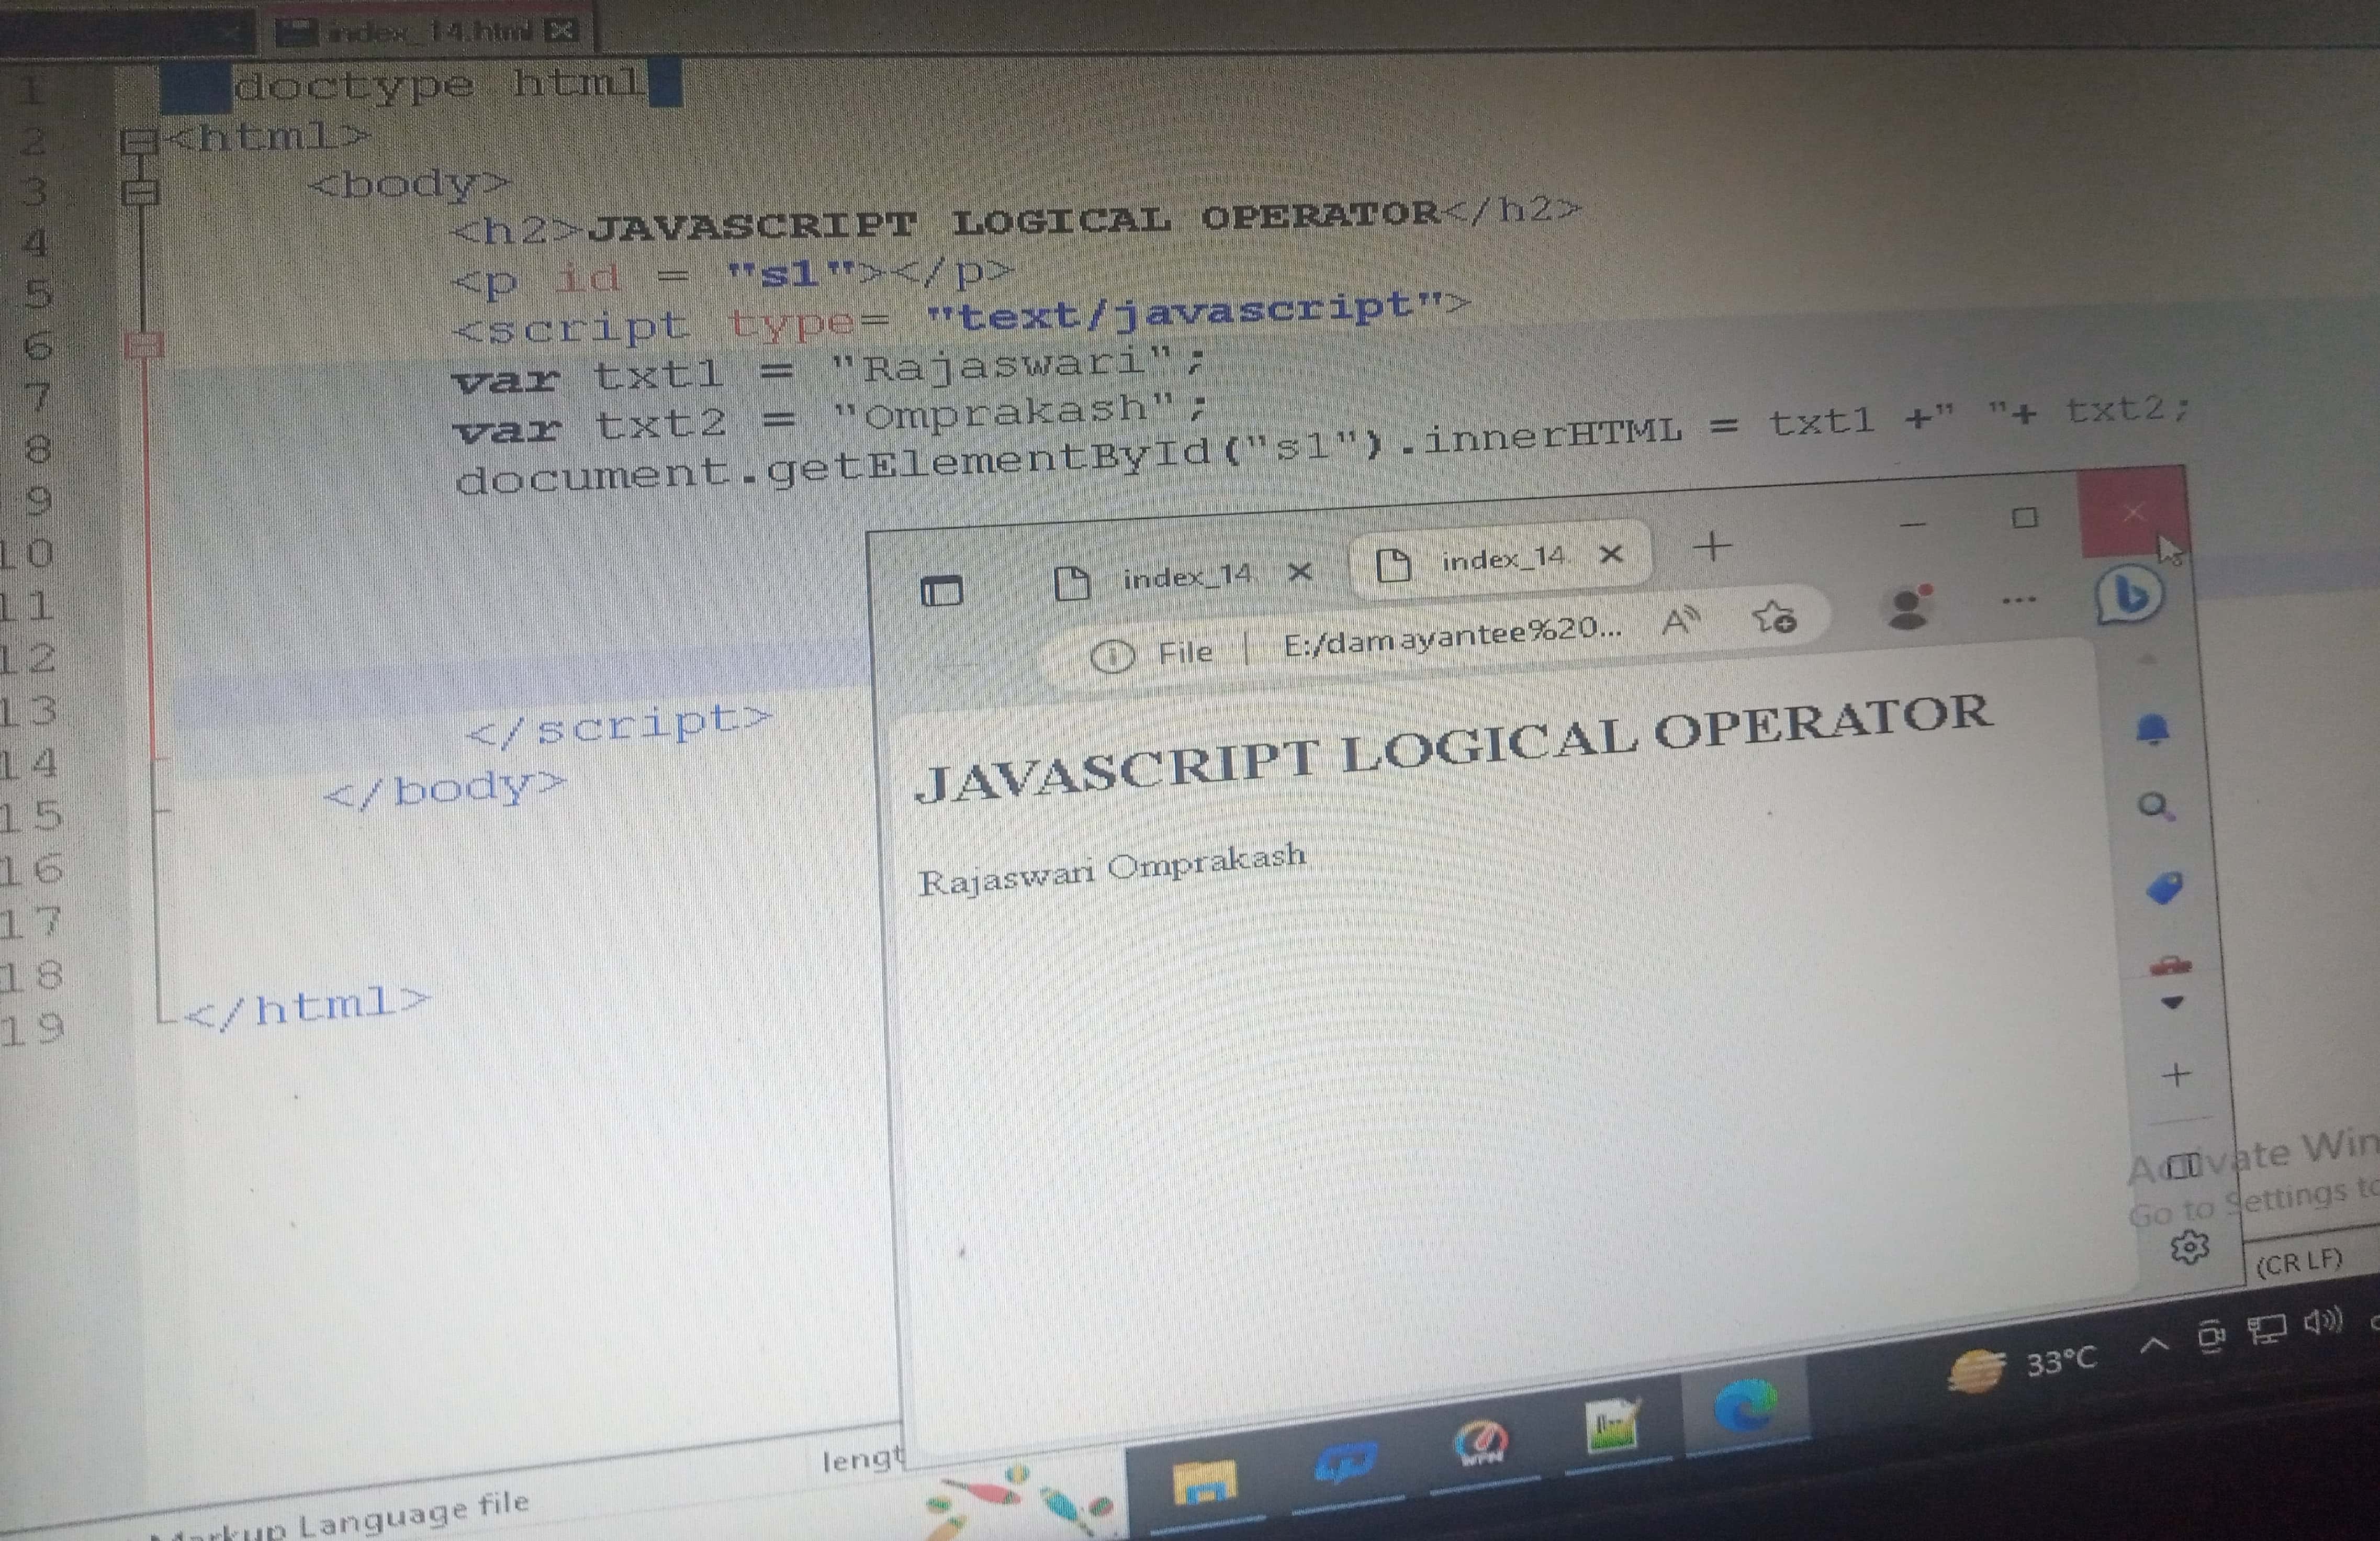The image size is (2380, 1541).
Task: Open a new browser tab with plus
Action: [1712, 546]
